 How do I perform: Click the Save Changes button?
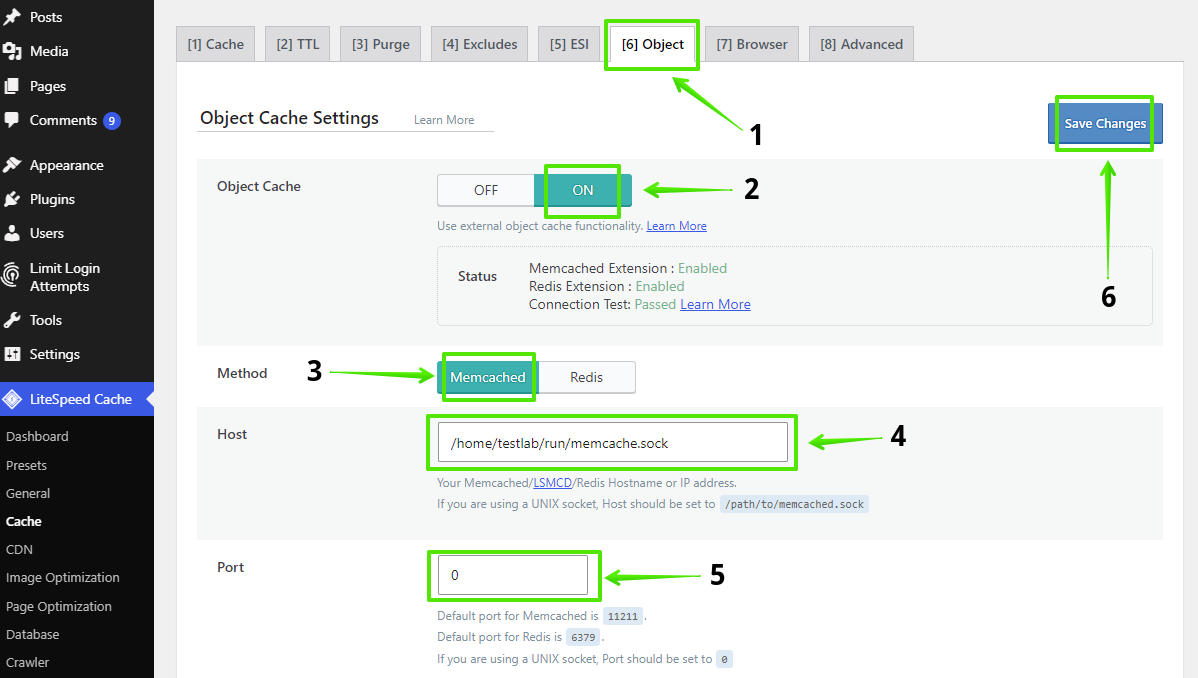point(1105,124)
